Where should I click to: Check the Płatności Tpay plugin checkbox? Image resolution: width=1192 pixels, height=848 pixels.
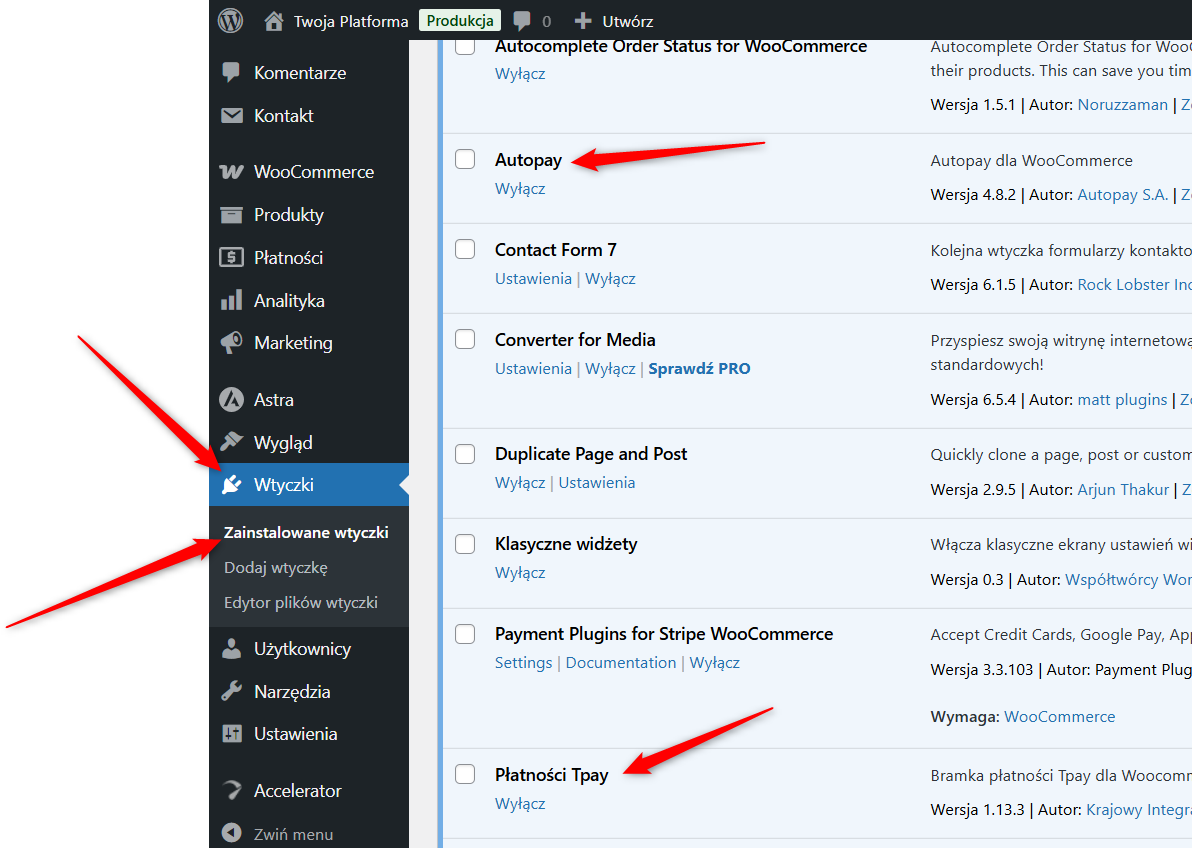point(465,773)
